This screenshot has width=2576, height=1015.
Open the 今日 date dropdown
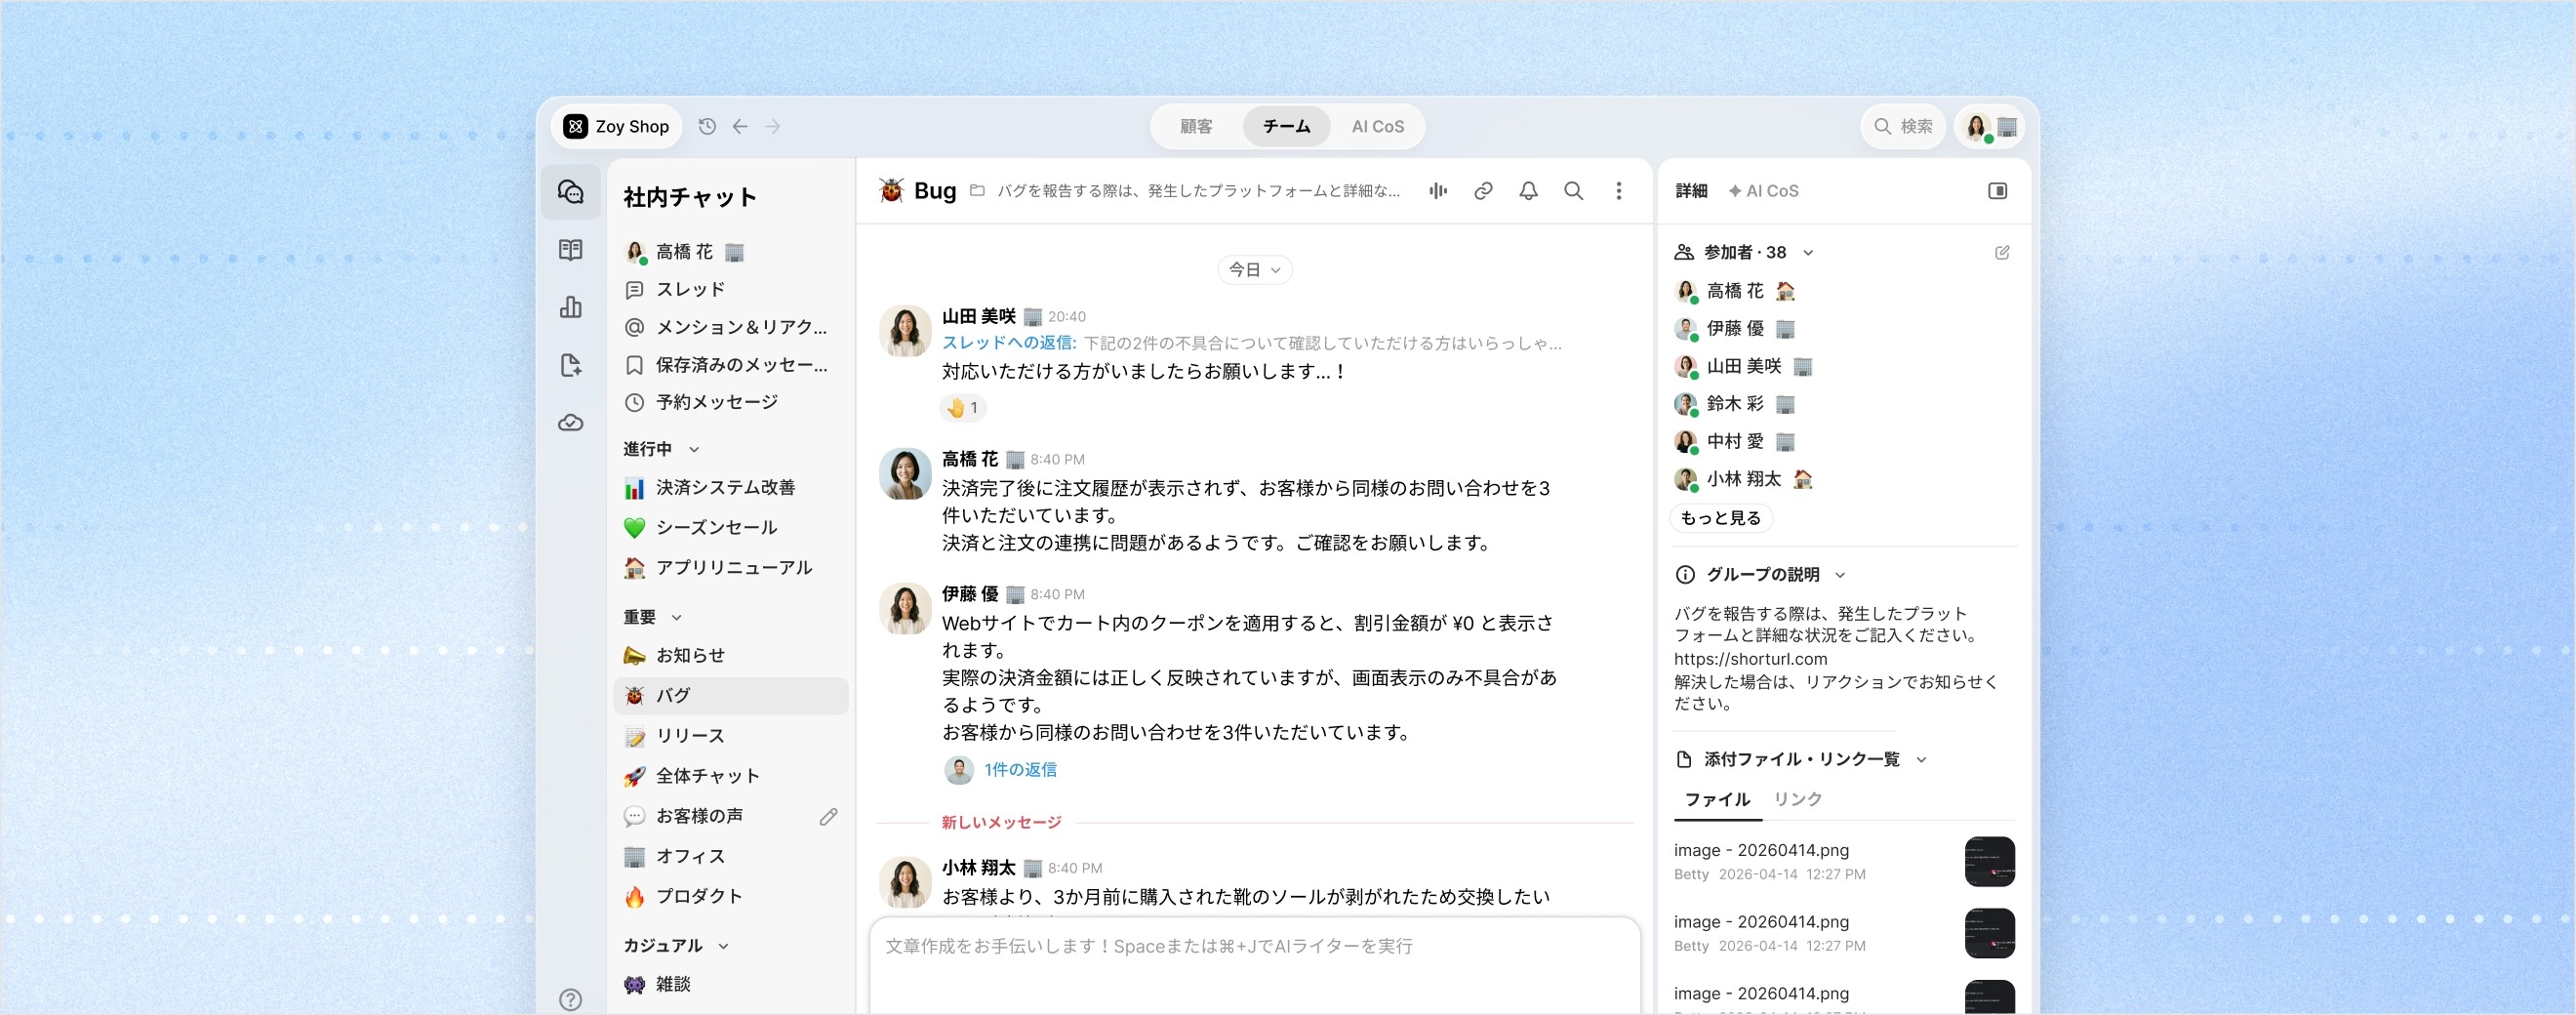1254,270
